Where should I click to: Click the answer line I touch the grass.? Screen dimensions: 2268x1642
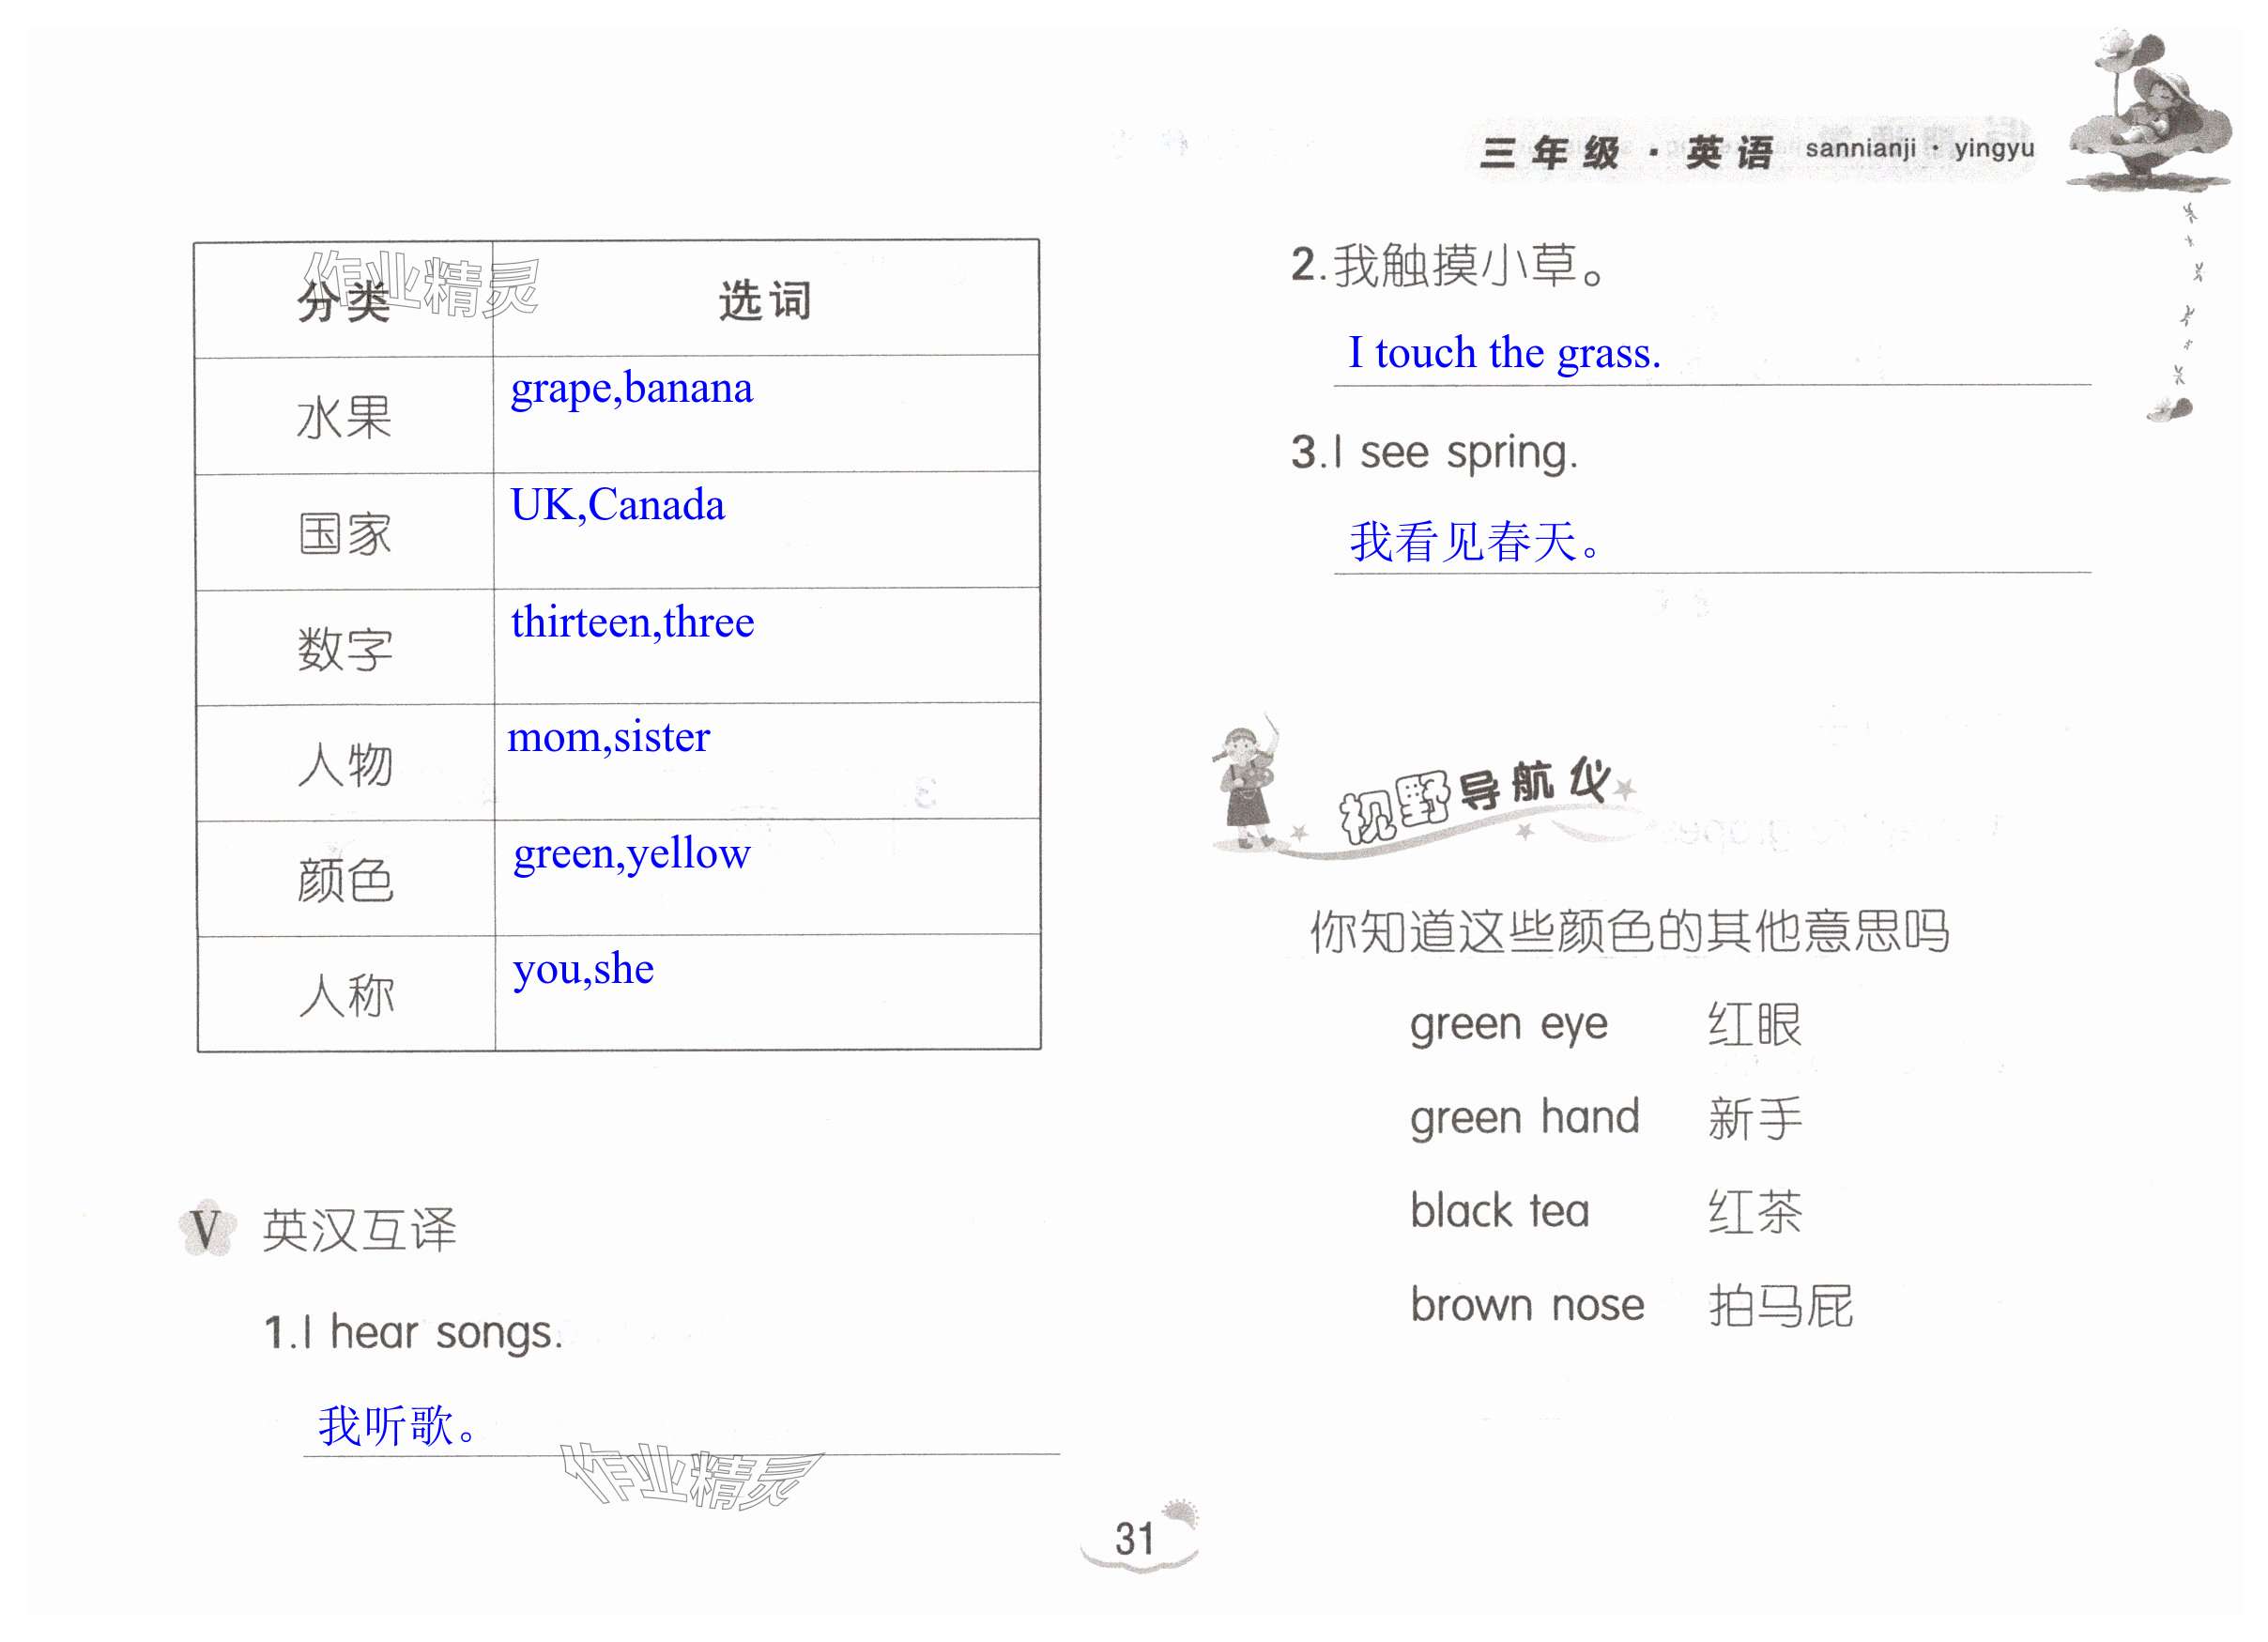1504,354
